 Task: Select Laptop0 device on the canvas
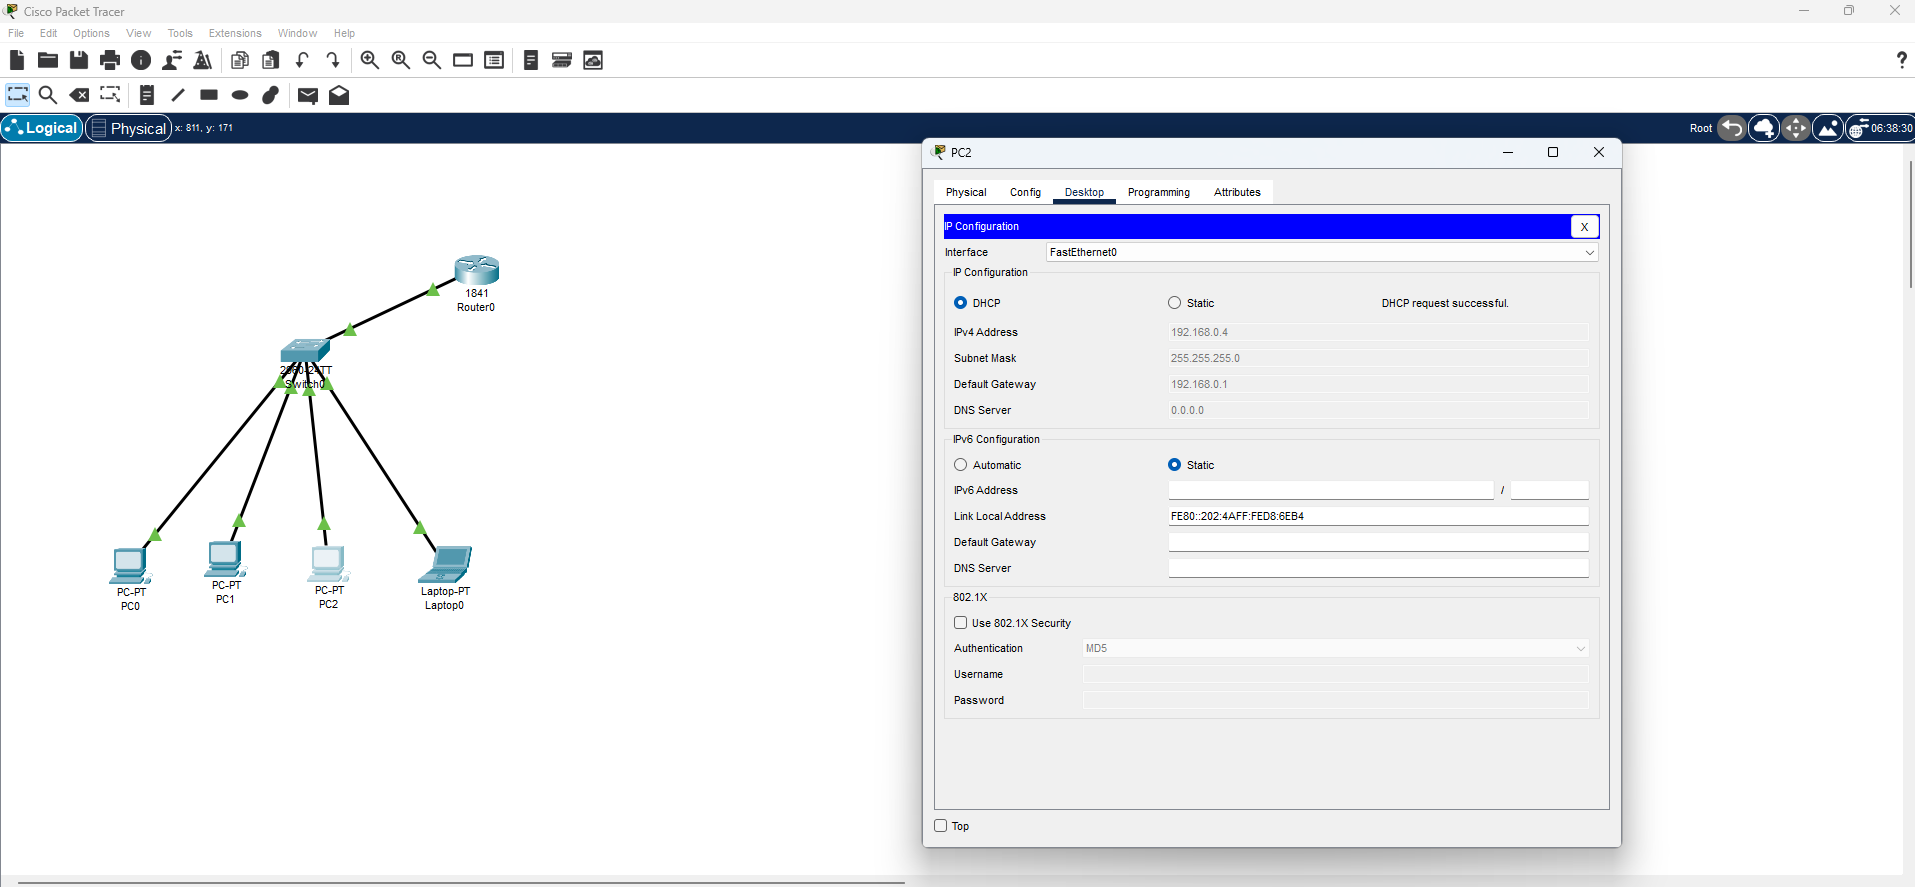click(x=446, y=565)
